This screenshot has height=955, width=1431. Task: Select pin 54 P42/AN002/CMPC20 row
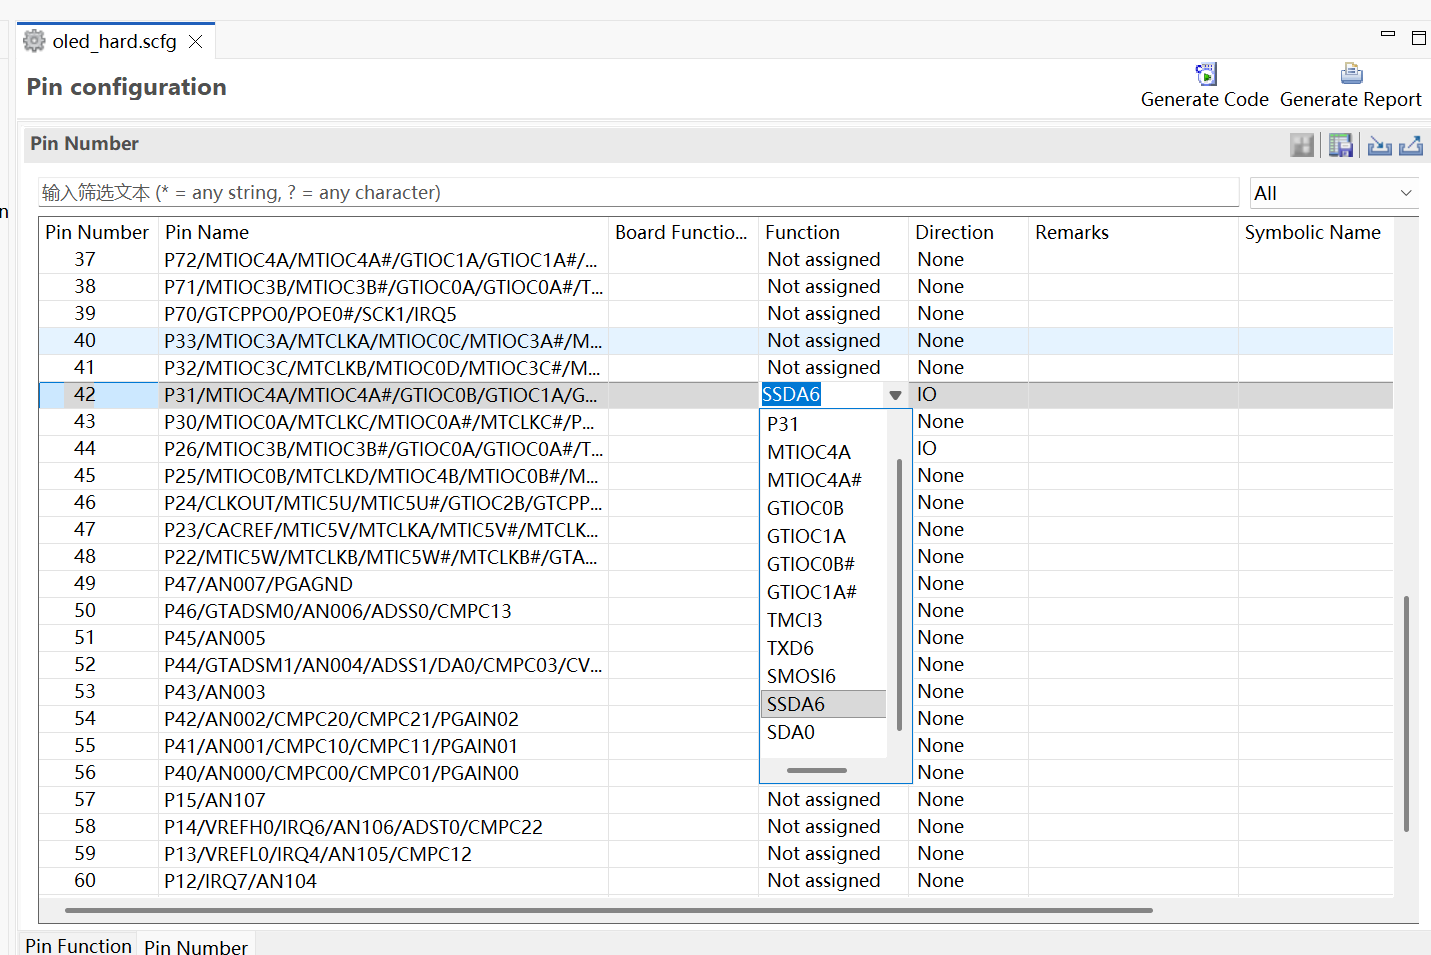pos(716,719)
